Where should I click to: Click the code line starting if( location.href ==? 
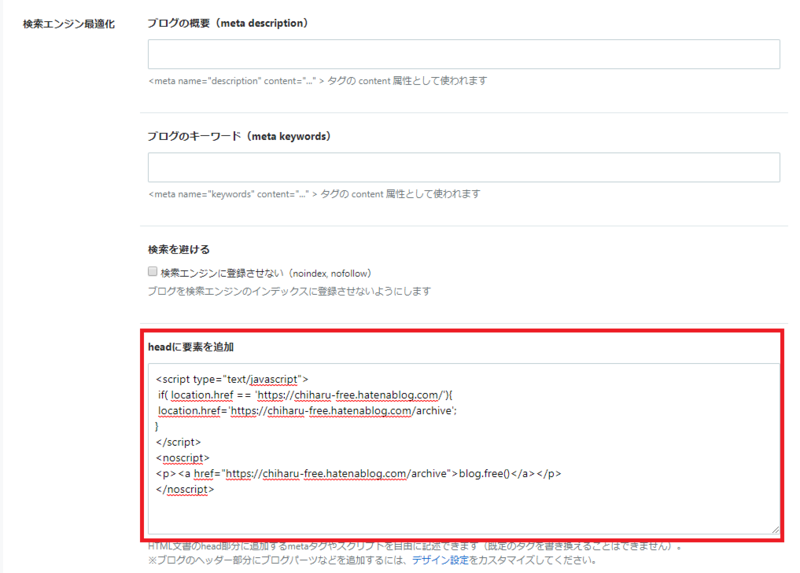(305, 395)
